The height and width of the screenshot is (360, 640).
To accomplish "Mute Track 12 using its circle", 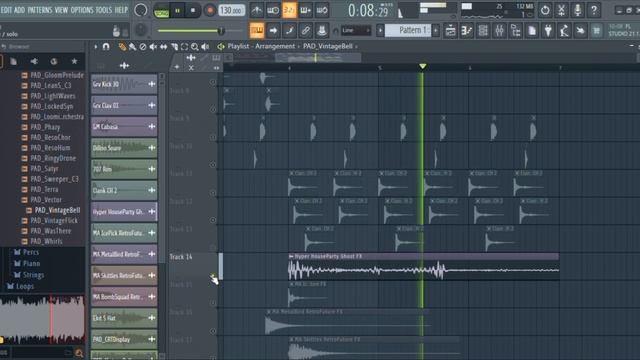I will [213, 220].
